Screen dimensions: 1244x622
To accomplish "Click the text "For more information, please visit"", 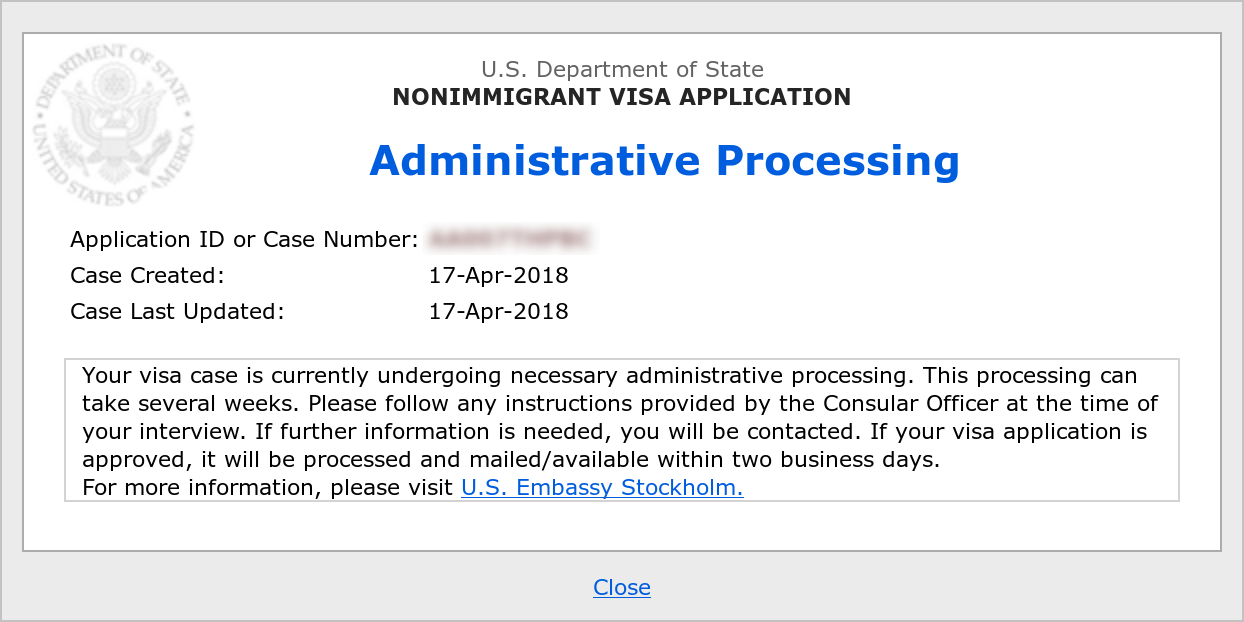I will (x=267, y=488).
